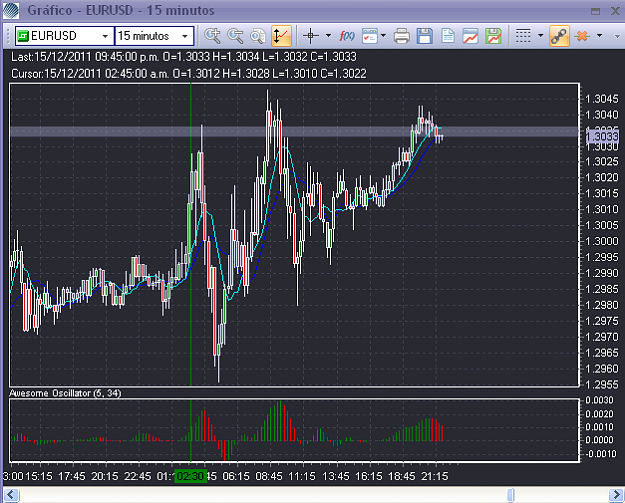This screenshot has height=503, width=625.
Task: Click the print chart icon
Action: coord(402,36)
